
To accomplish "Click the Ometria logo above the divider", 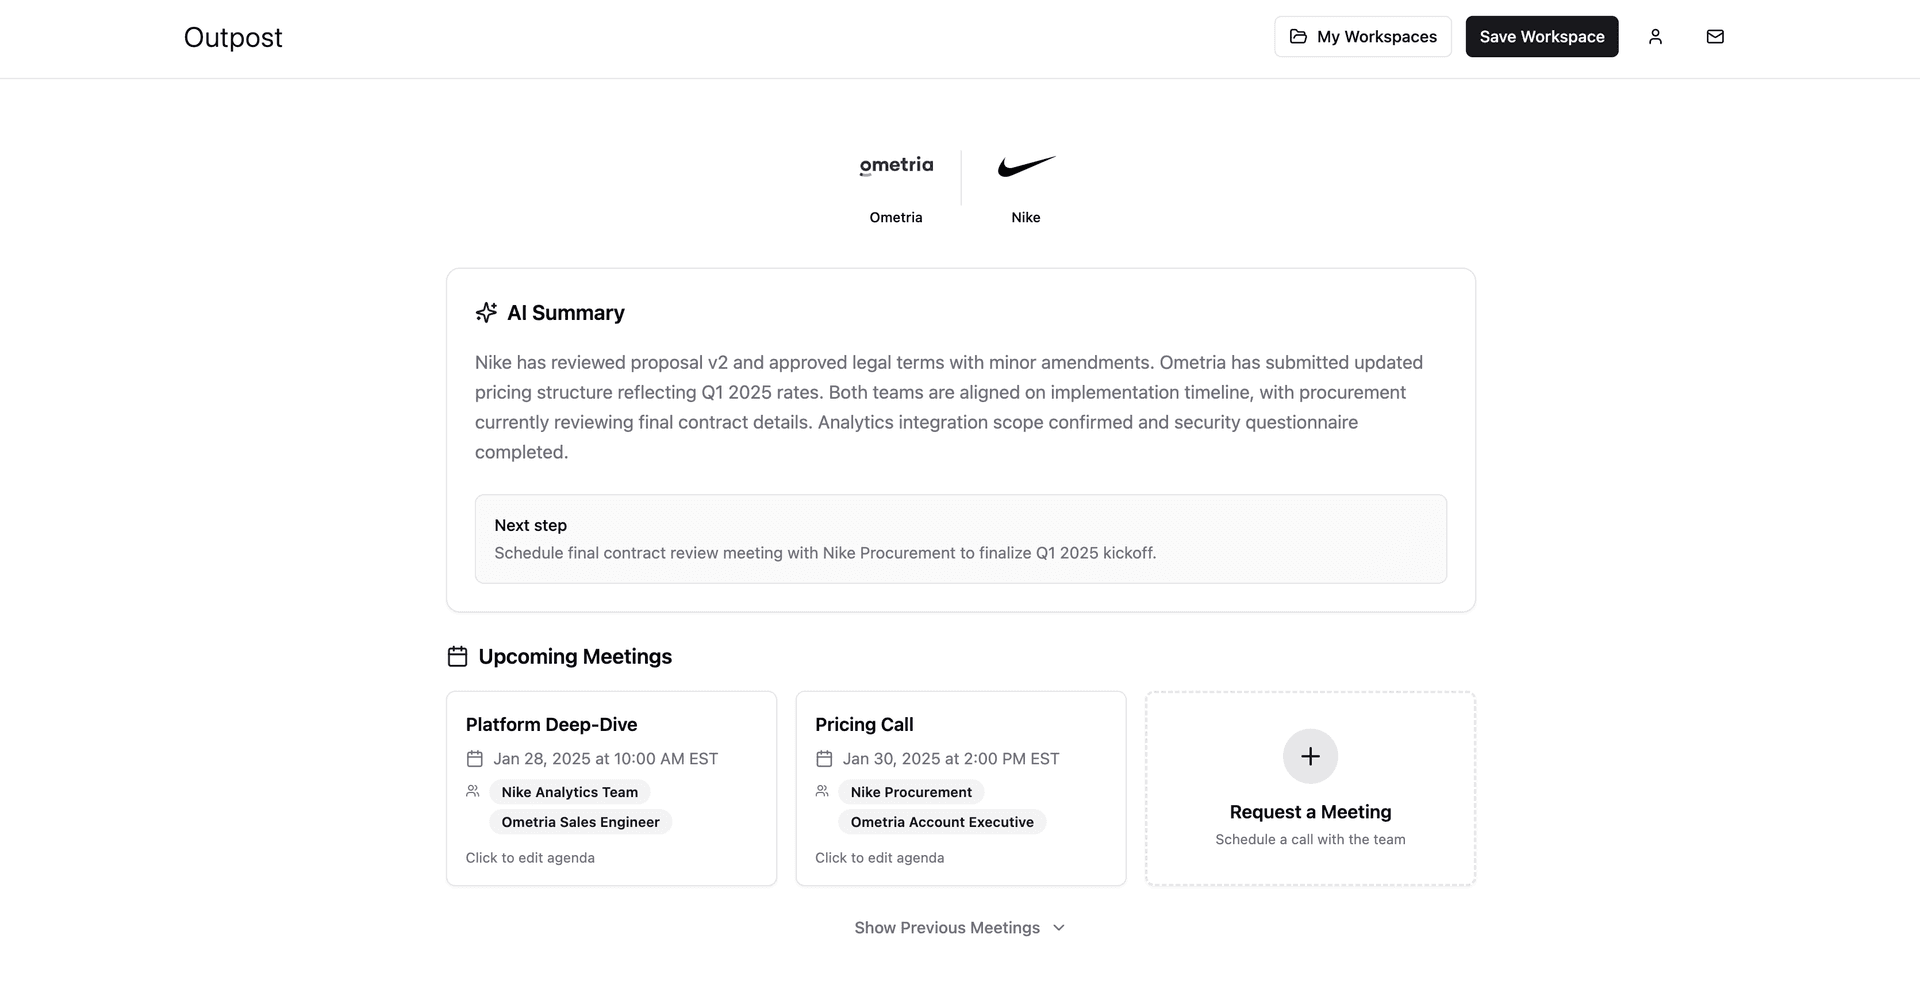I will click(895, 165).
